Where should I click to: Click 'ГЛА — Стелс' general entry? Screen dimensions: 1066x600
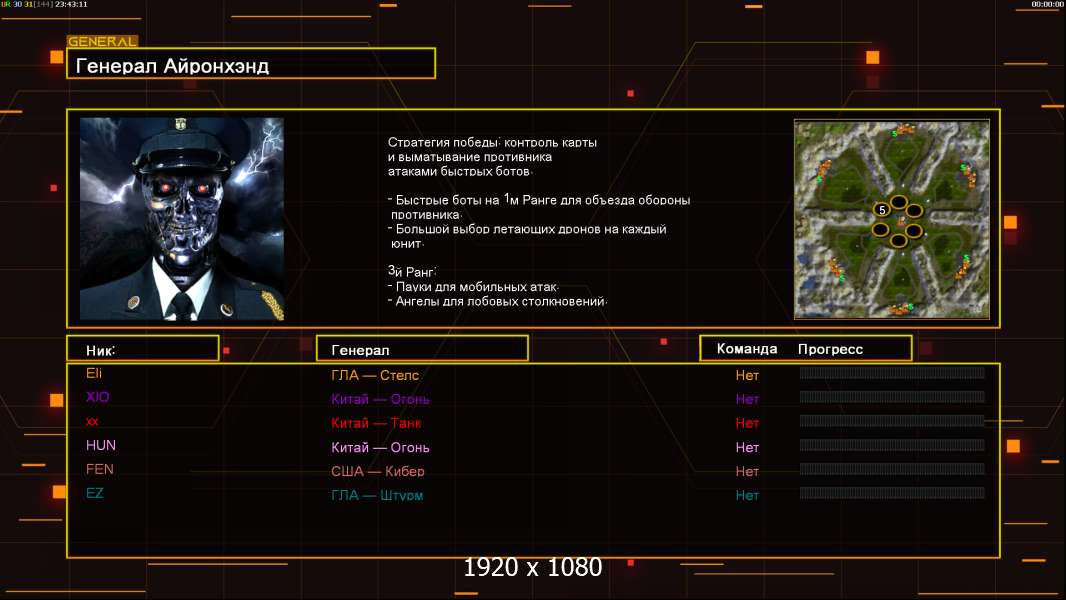tap(375, 375)
